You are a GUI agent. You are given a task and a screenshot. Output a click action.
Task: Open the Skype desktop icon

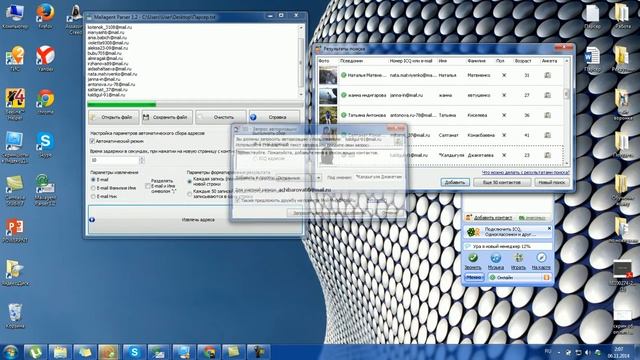coord(45,144)
